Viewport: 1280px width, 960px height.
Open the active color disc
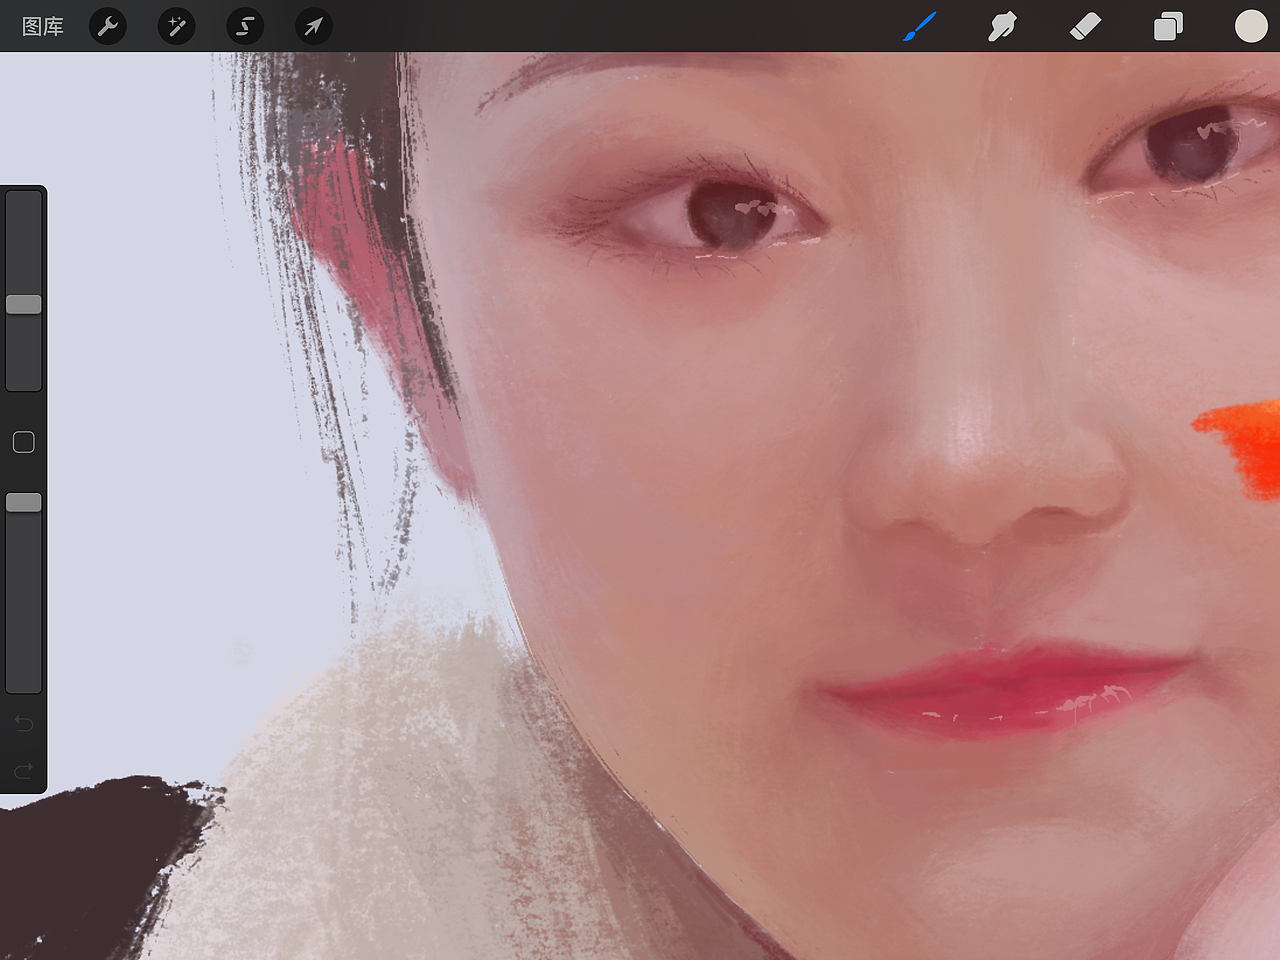tap(1251, 26)
